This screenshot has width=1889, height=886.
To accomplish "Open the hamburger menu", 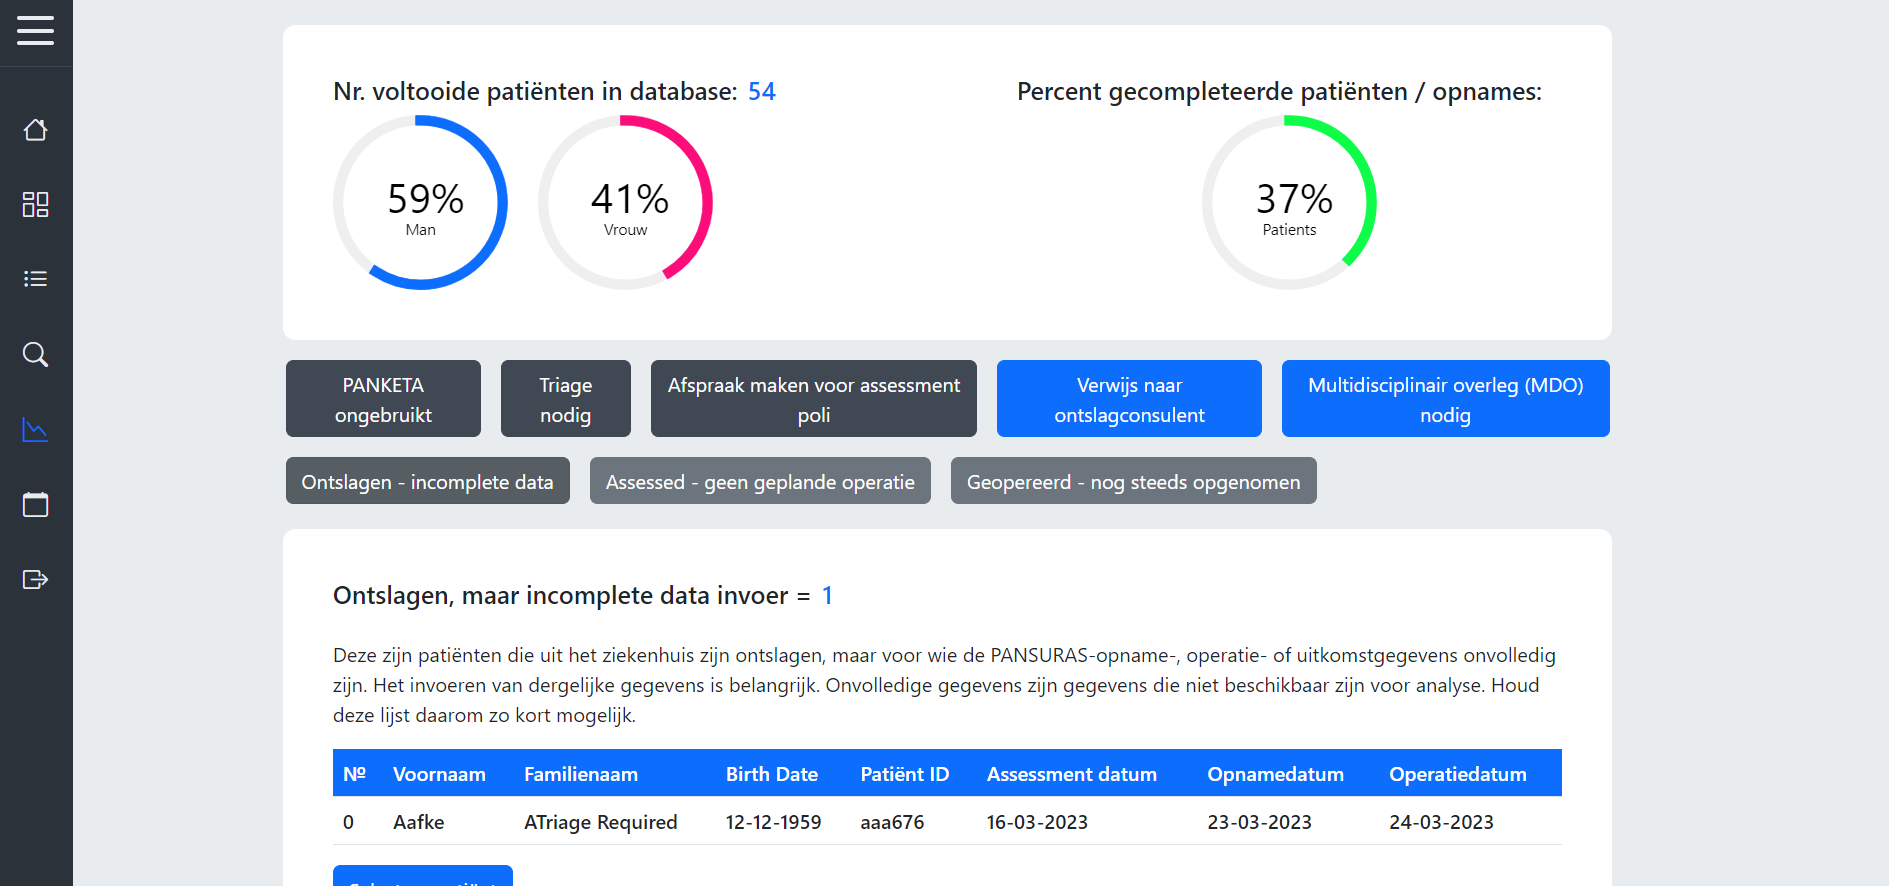I will point(36,31).
